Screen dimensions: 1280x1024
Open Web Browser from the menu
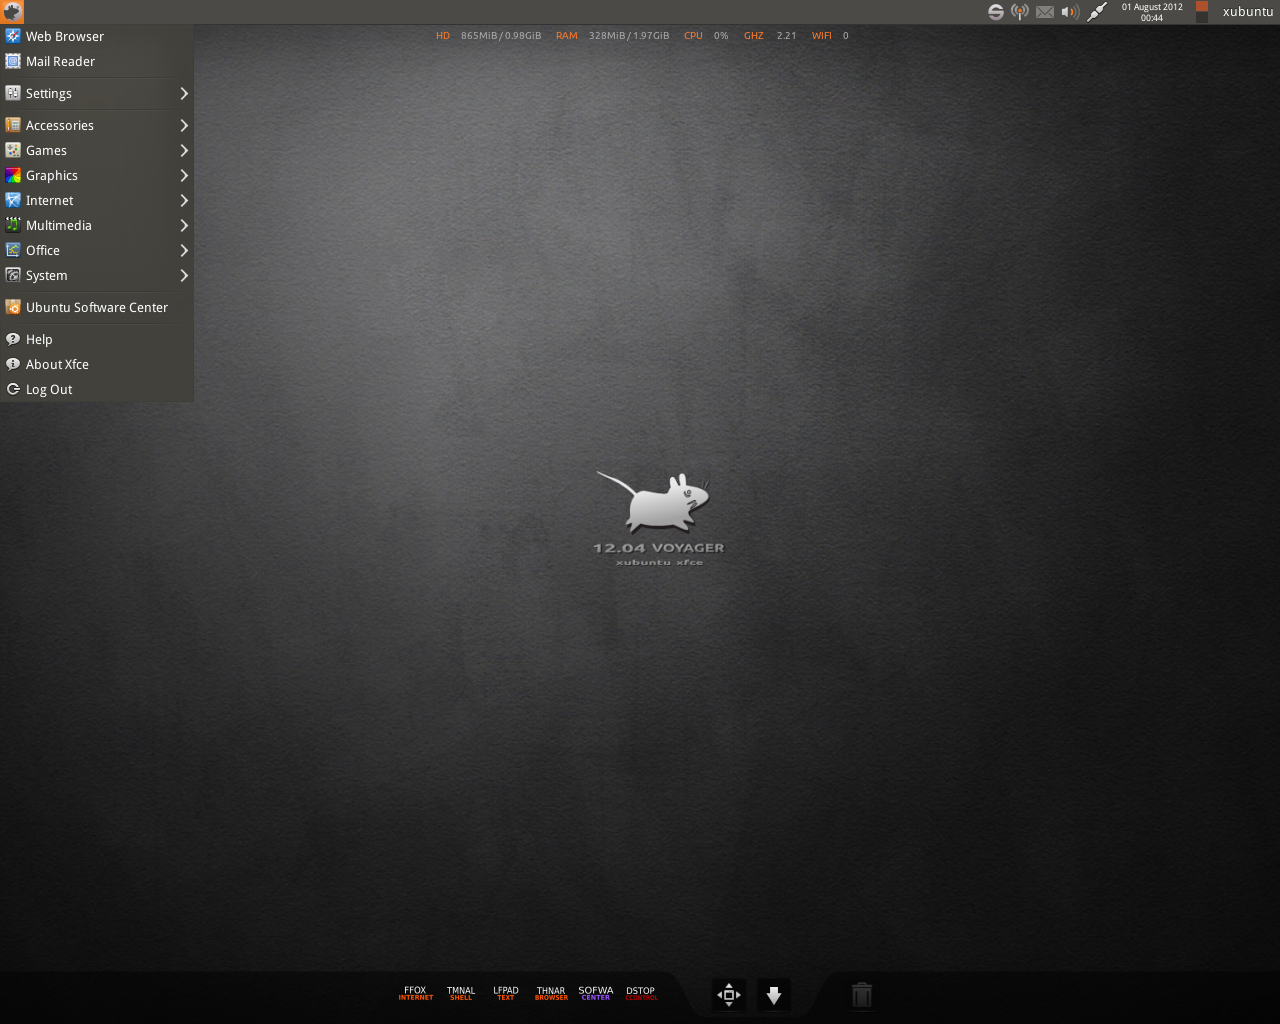pyautogui.click(x=97, y=36)
